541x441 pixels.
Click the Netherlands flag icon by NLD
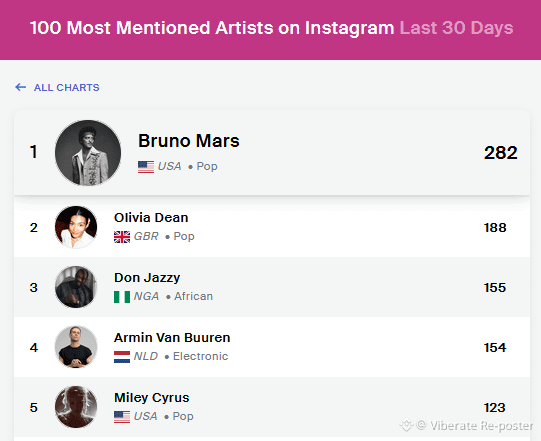[x=122, y=357]
